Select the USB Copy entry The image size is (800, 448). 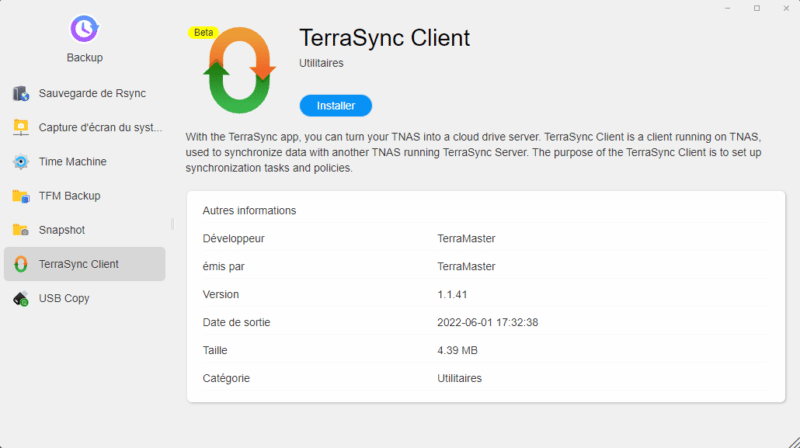(x=85, y=298)
